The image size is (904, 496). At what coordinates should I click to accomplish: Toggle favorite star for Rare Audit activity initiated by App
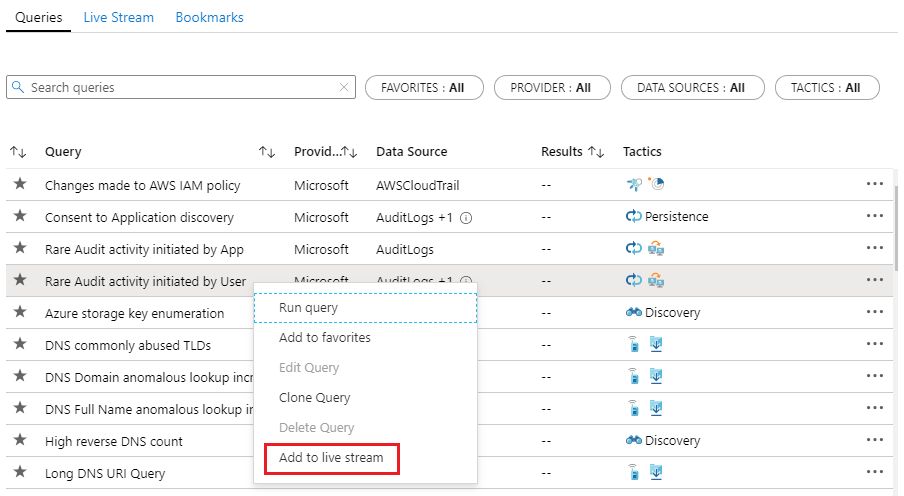pos(19,249)
